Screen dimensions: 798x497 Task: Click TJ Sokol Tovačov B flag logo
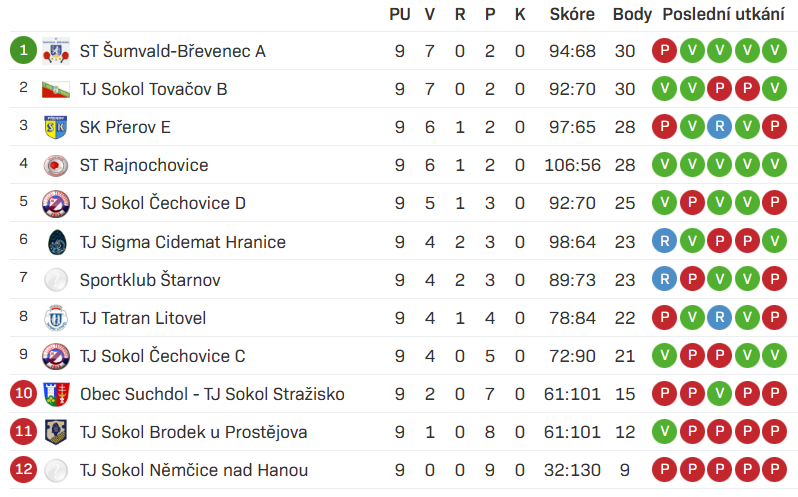(x=55, y=89)
